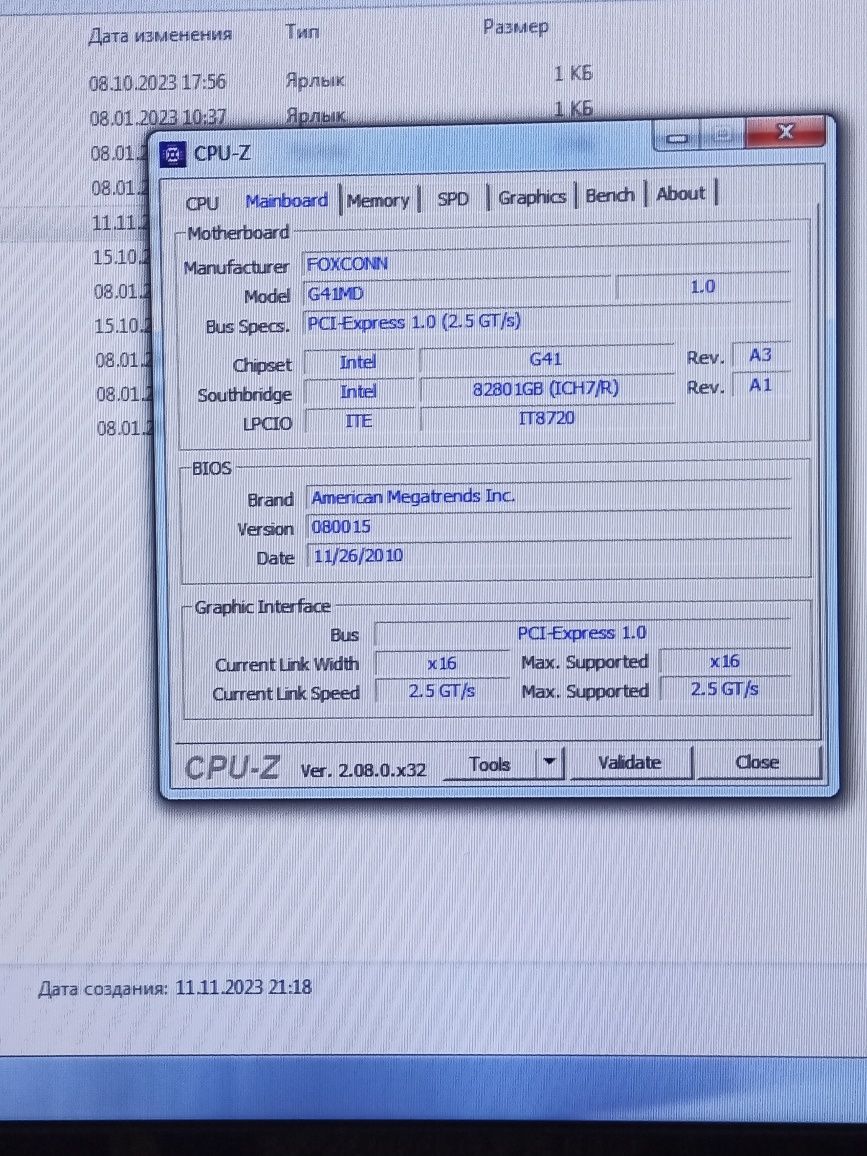Sort Explorer by the Дата изменения column

pyautogui.click(x=160, y=35)
